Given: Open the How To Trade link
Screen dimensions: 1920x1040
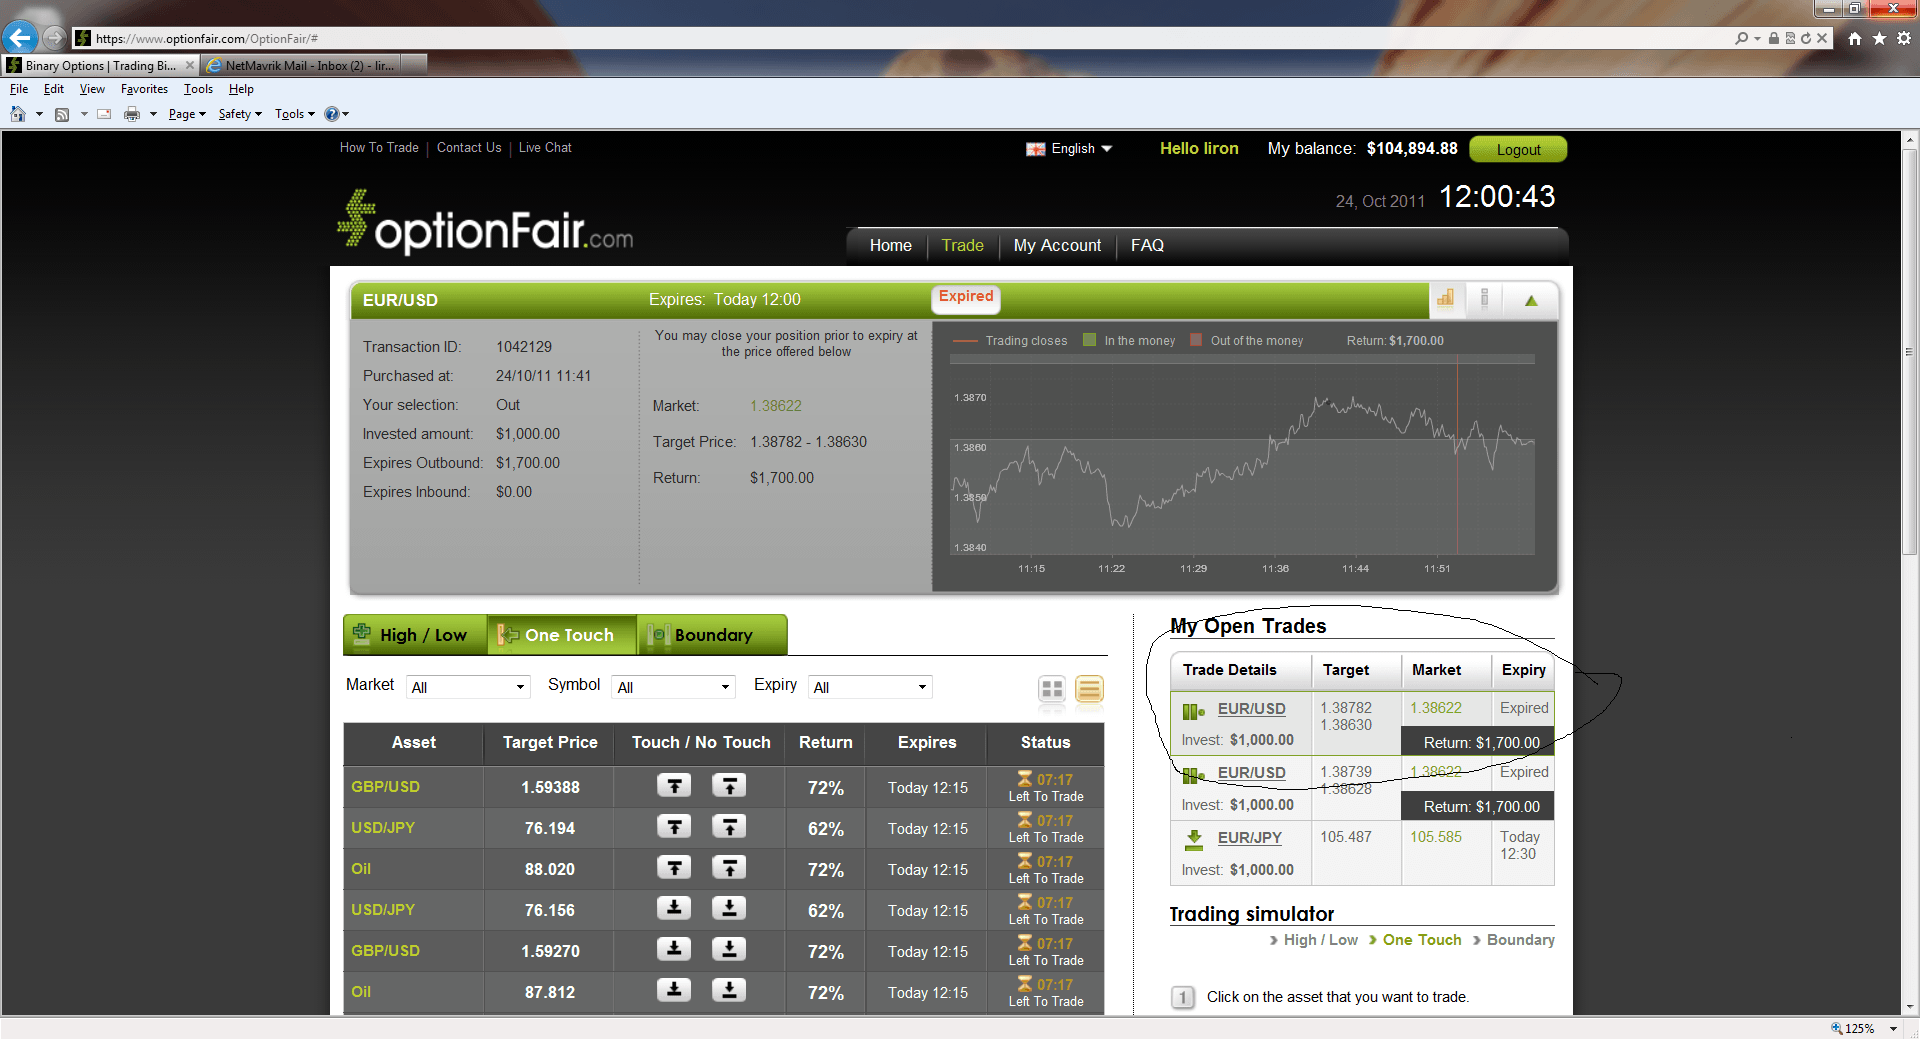Looking at the screenshot, I should pos(379,148).
